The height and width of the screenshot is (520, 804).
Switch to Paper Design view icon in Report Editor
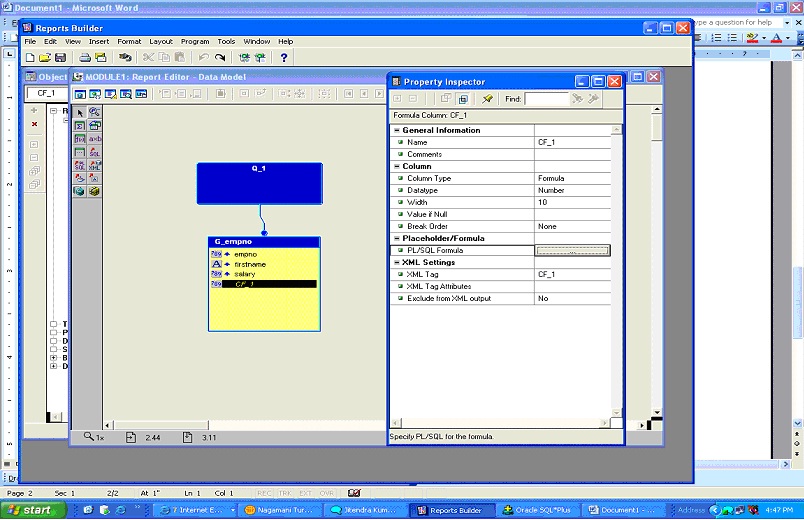tap(126, 94)
